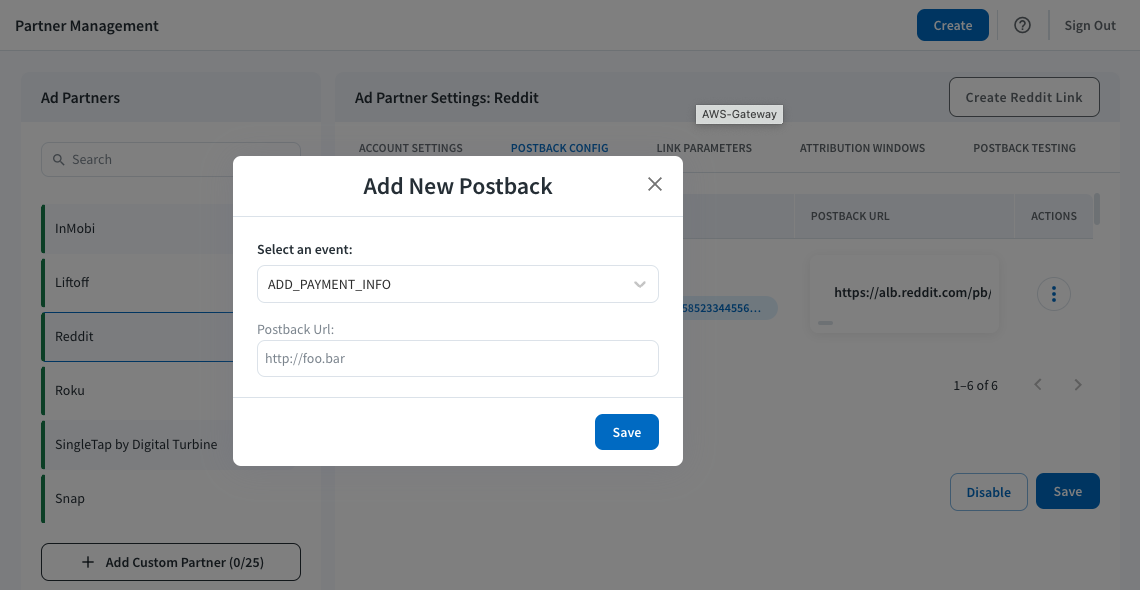Click Create Reddit Link button
Viewport: 1140px width, 590px height.
[1024, 97]
